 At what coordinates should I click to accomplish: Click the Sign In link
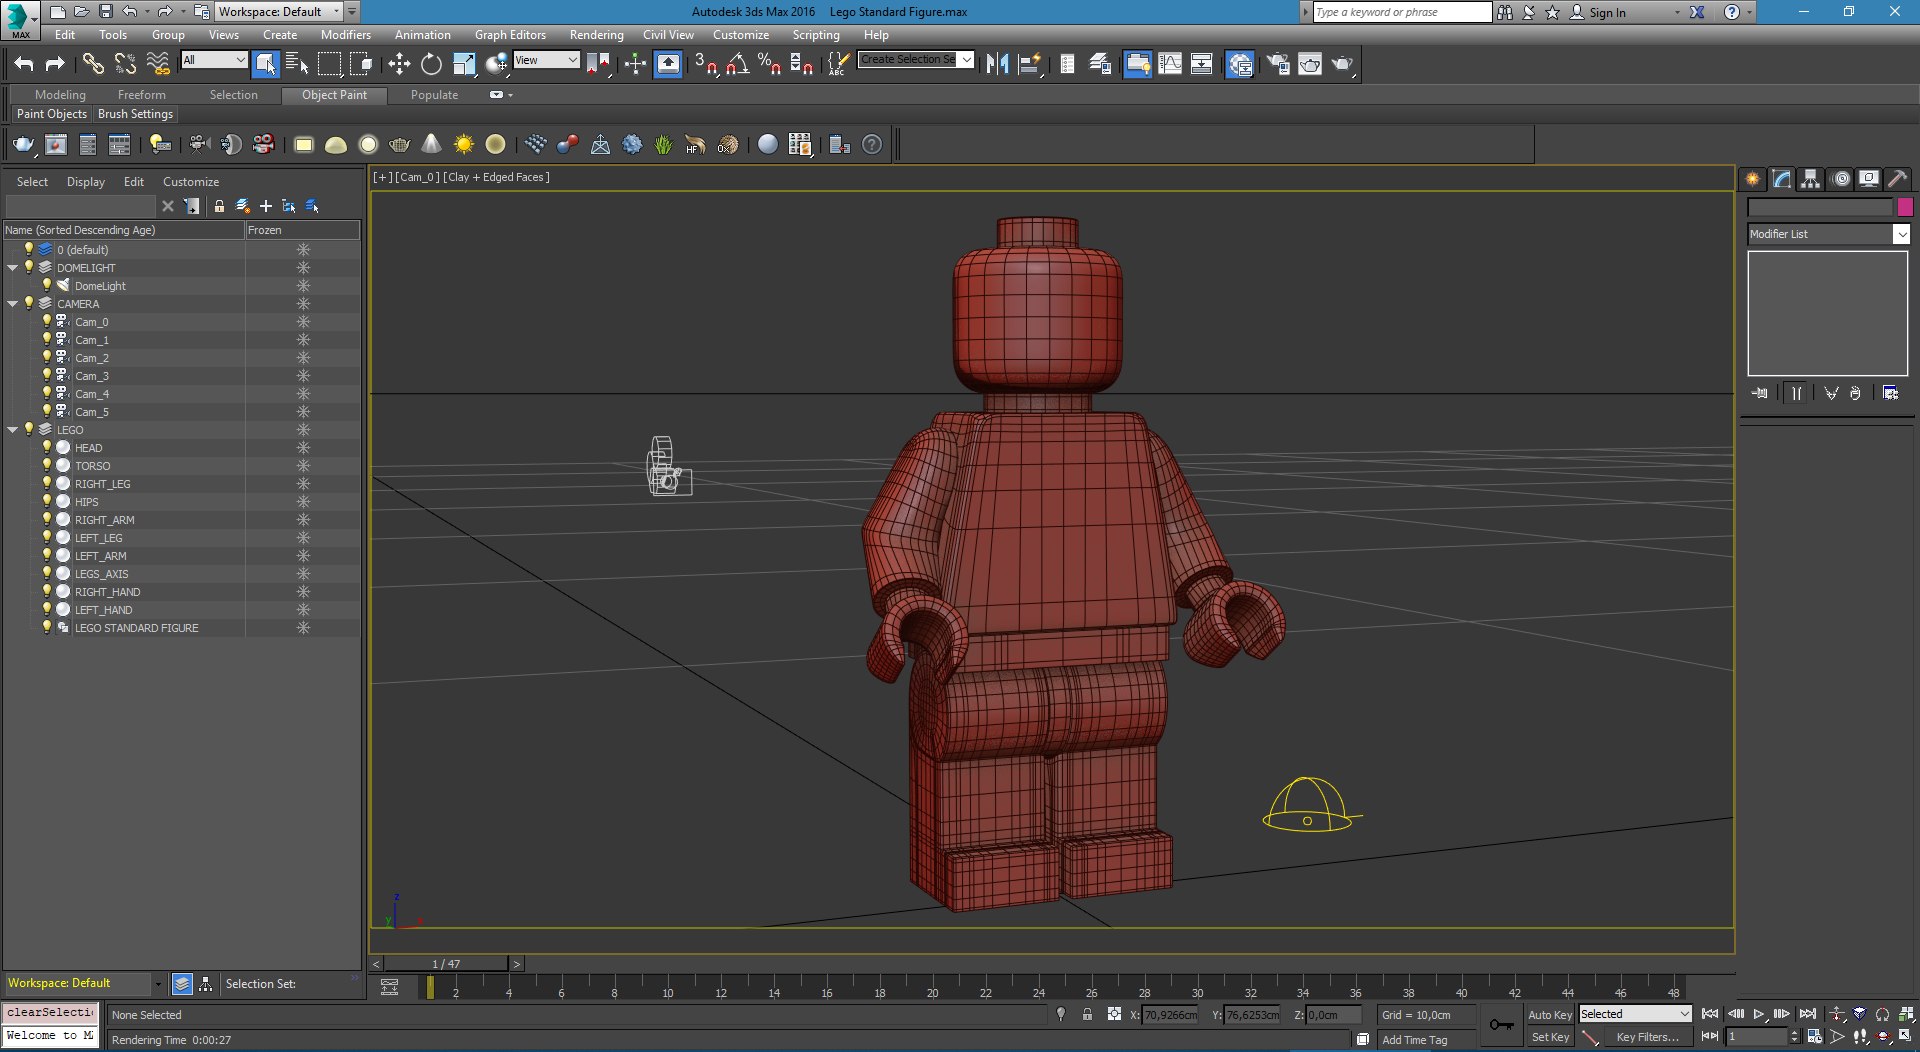coord(1607,13)
